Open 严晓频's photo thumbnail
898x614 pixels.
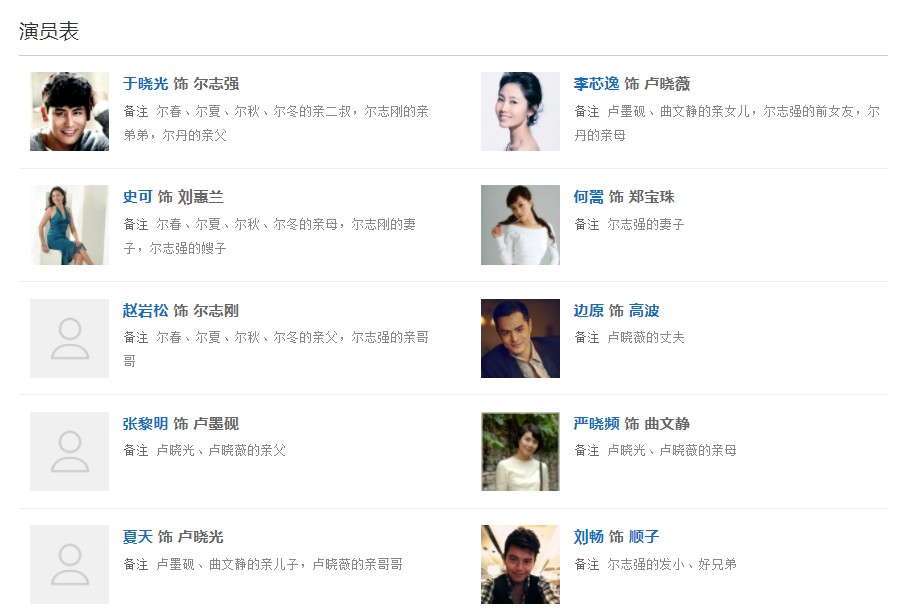coord(520,451)
